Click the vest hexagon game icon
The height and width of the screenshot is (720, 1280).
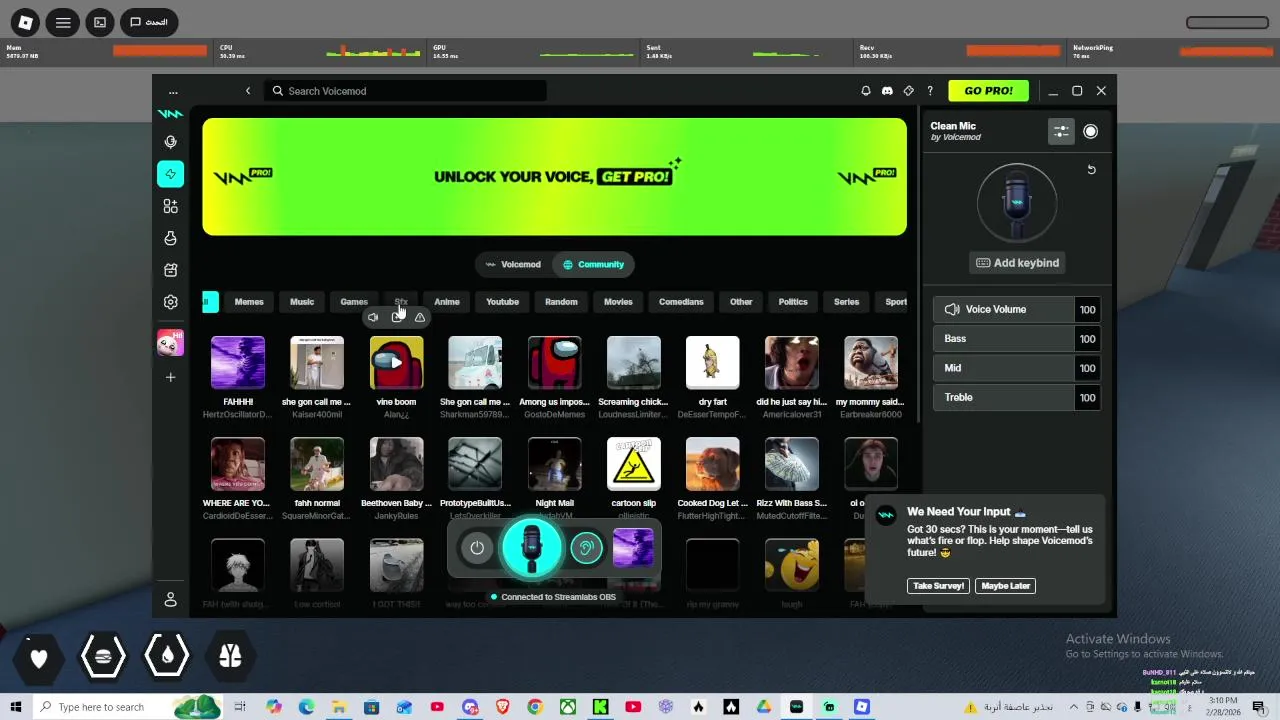[x=230, y=657]
